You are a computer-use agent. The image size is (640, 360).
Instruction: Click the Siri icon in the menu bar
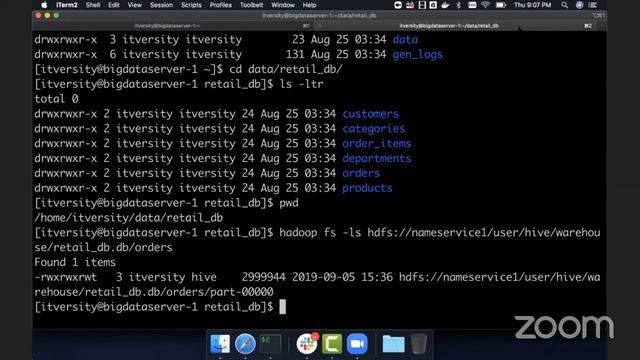579,5
